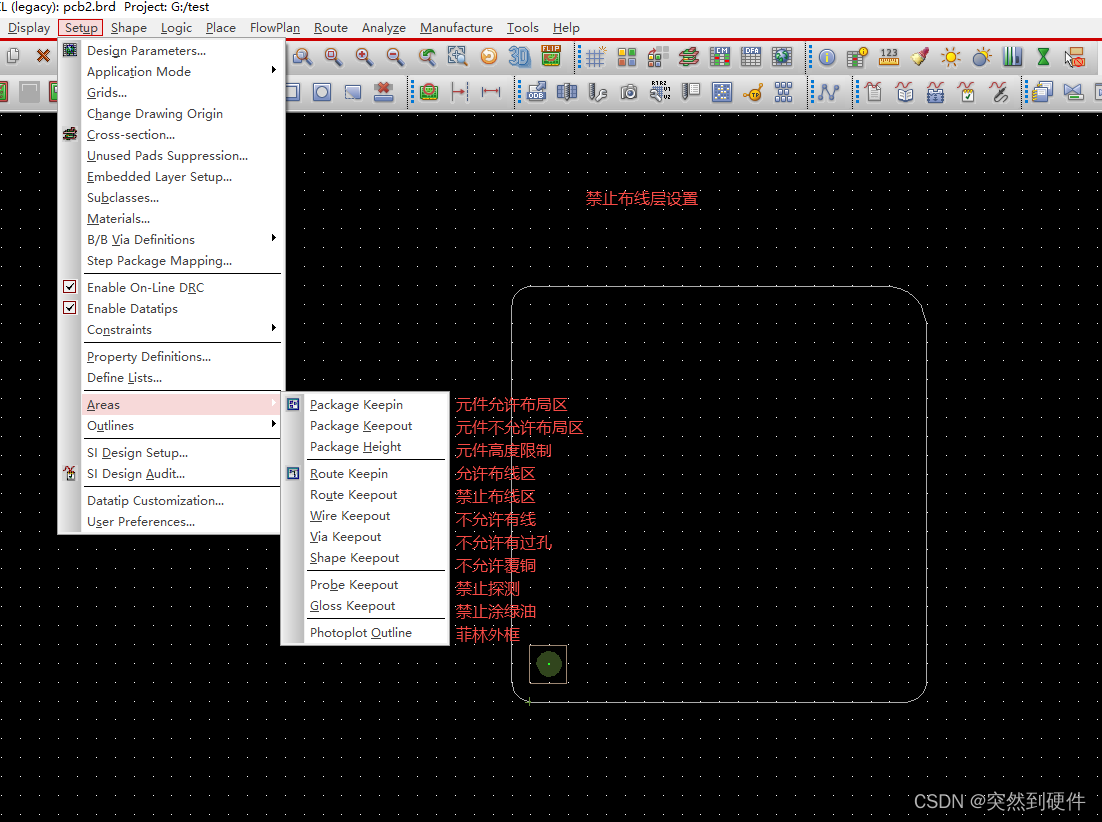1102x822 pixels.
Task: Click the camera snapshot icon
Action: point(628,92)
